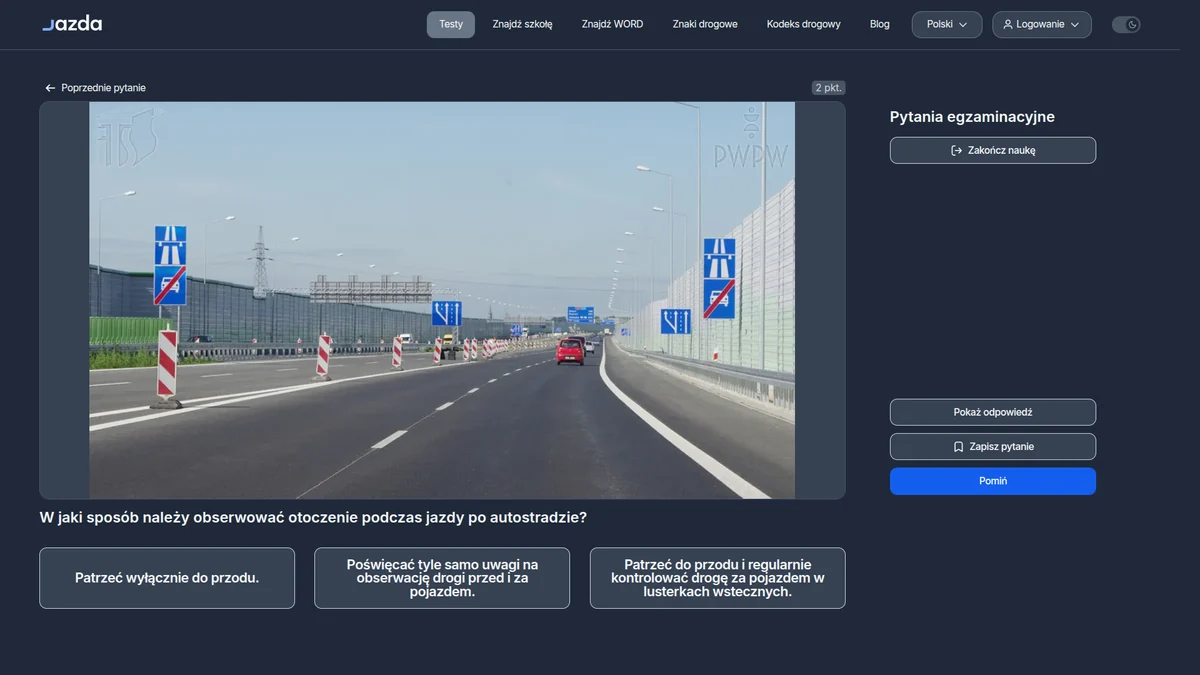Expand the Polski language dropdown
Viewport: 1200px width, 675px height.
pyautogui.click(x=947, y=24)
